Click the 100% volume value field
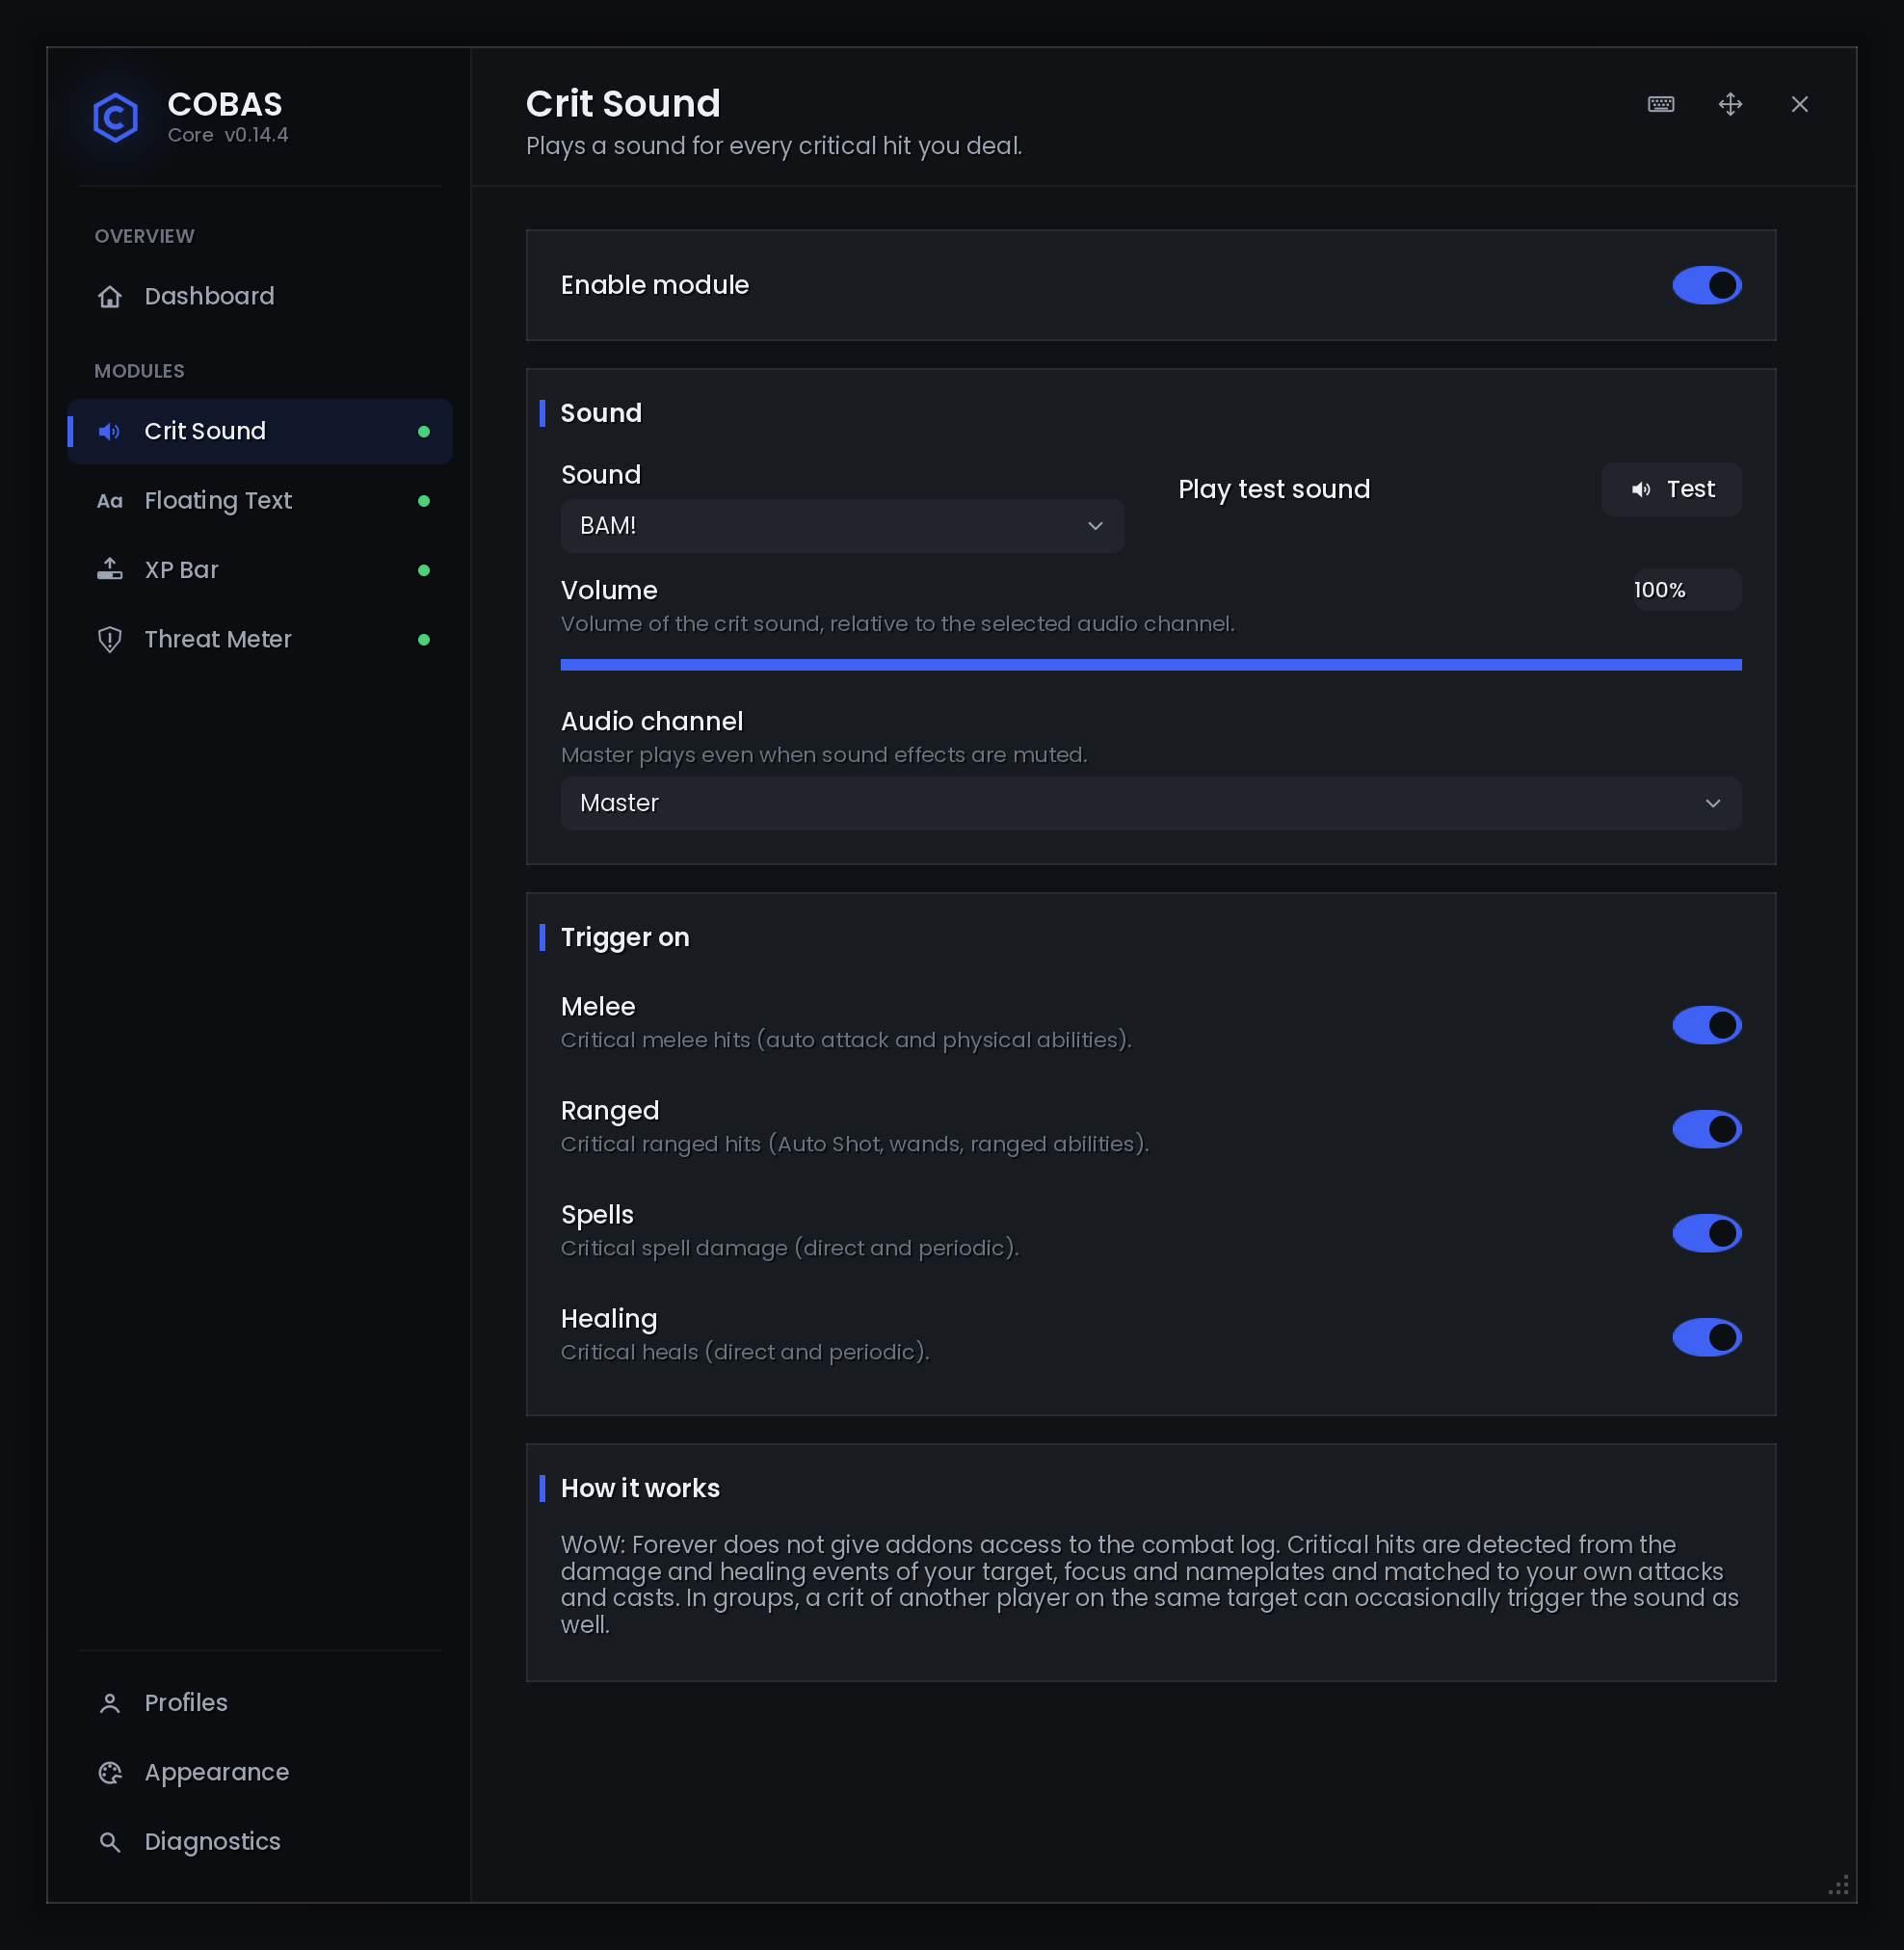 click(x=1687, y=590)
